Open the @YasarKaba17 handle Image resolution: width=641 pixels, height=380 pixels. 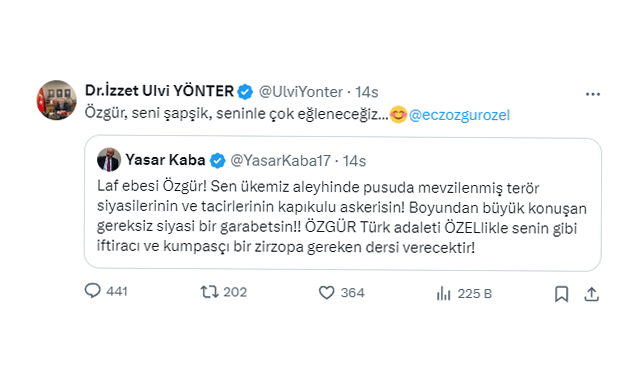point(280,161)
